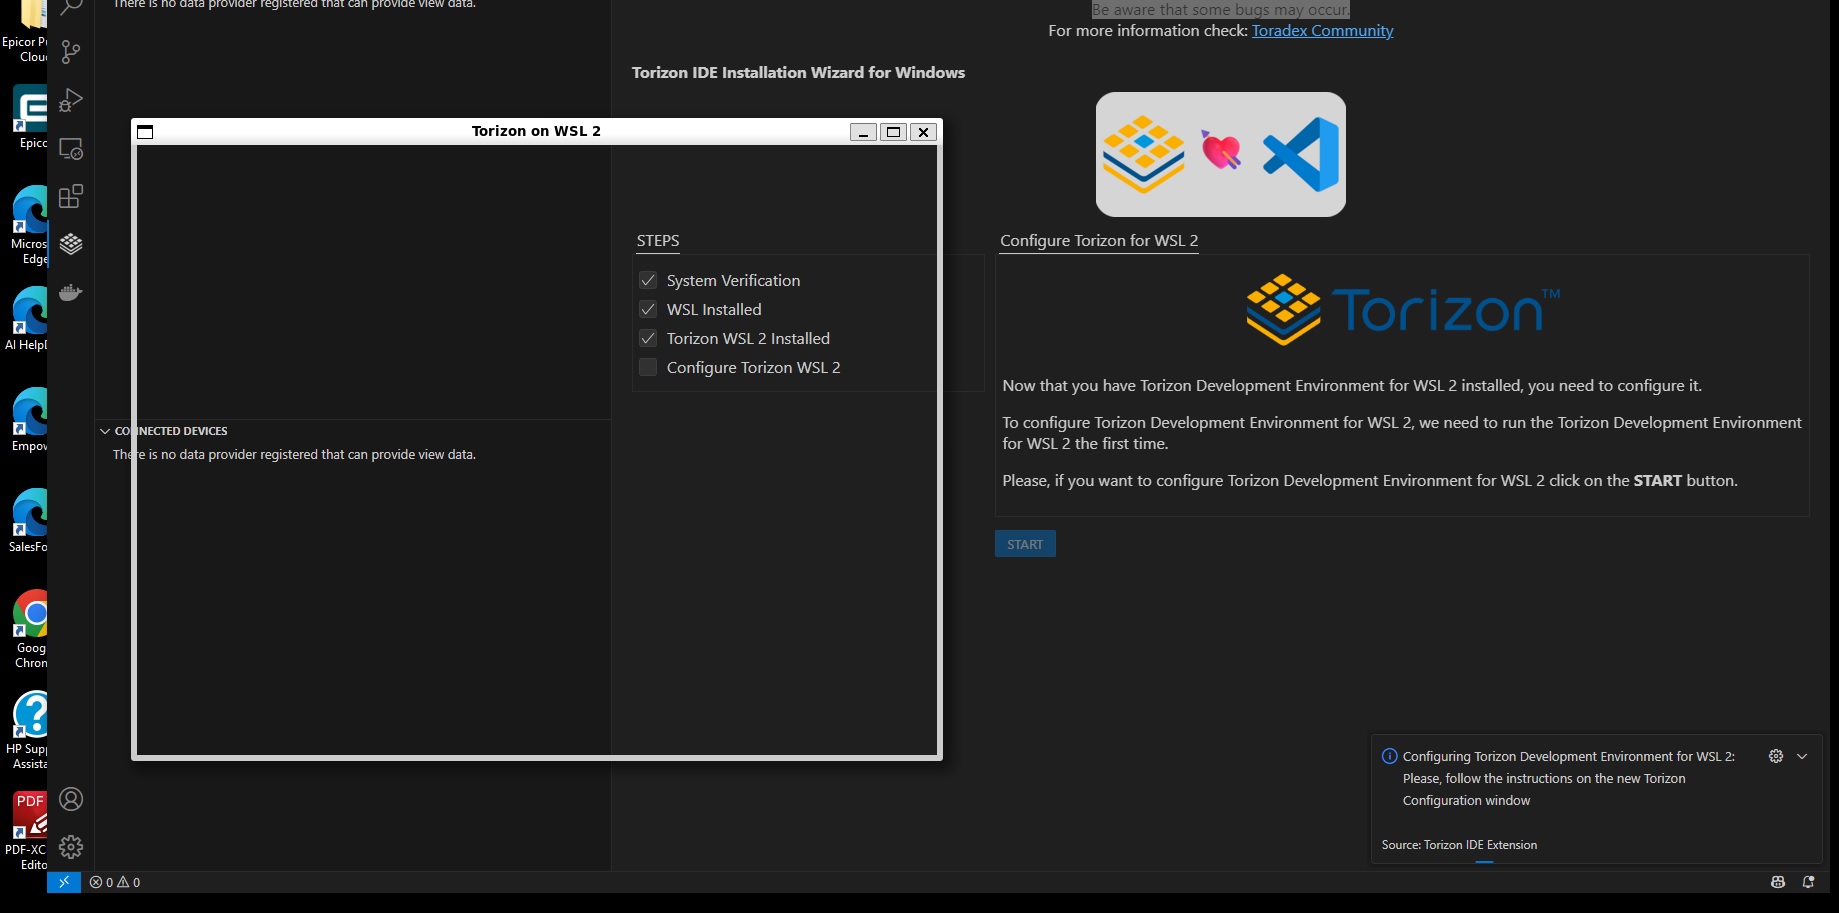Open Search view in activity bar
This screenshot has height=913, width=1839.
point(71,7)
